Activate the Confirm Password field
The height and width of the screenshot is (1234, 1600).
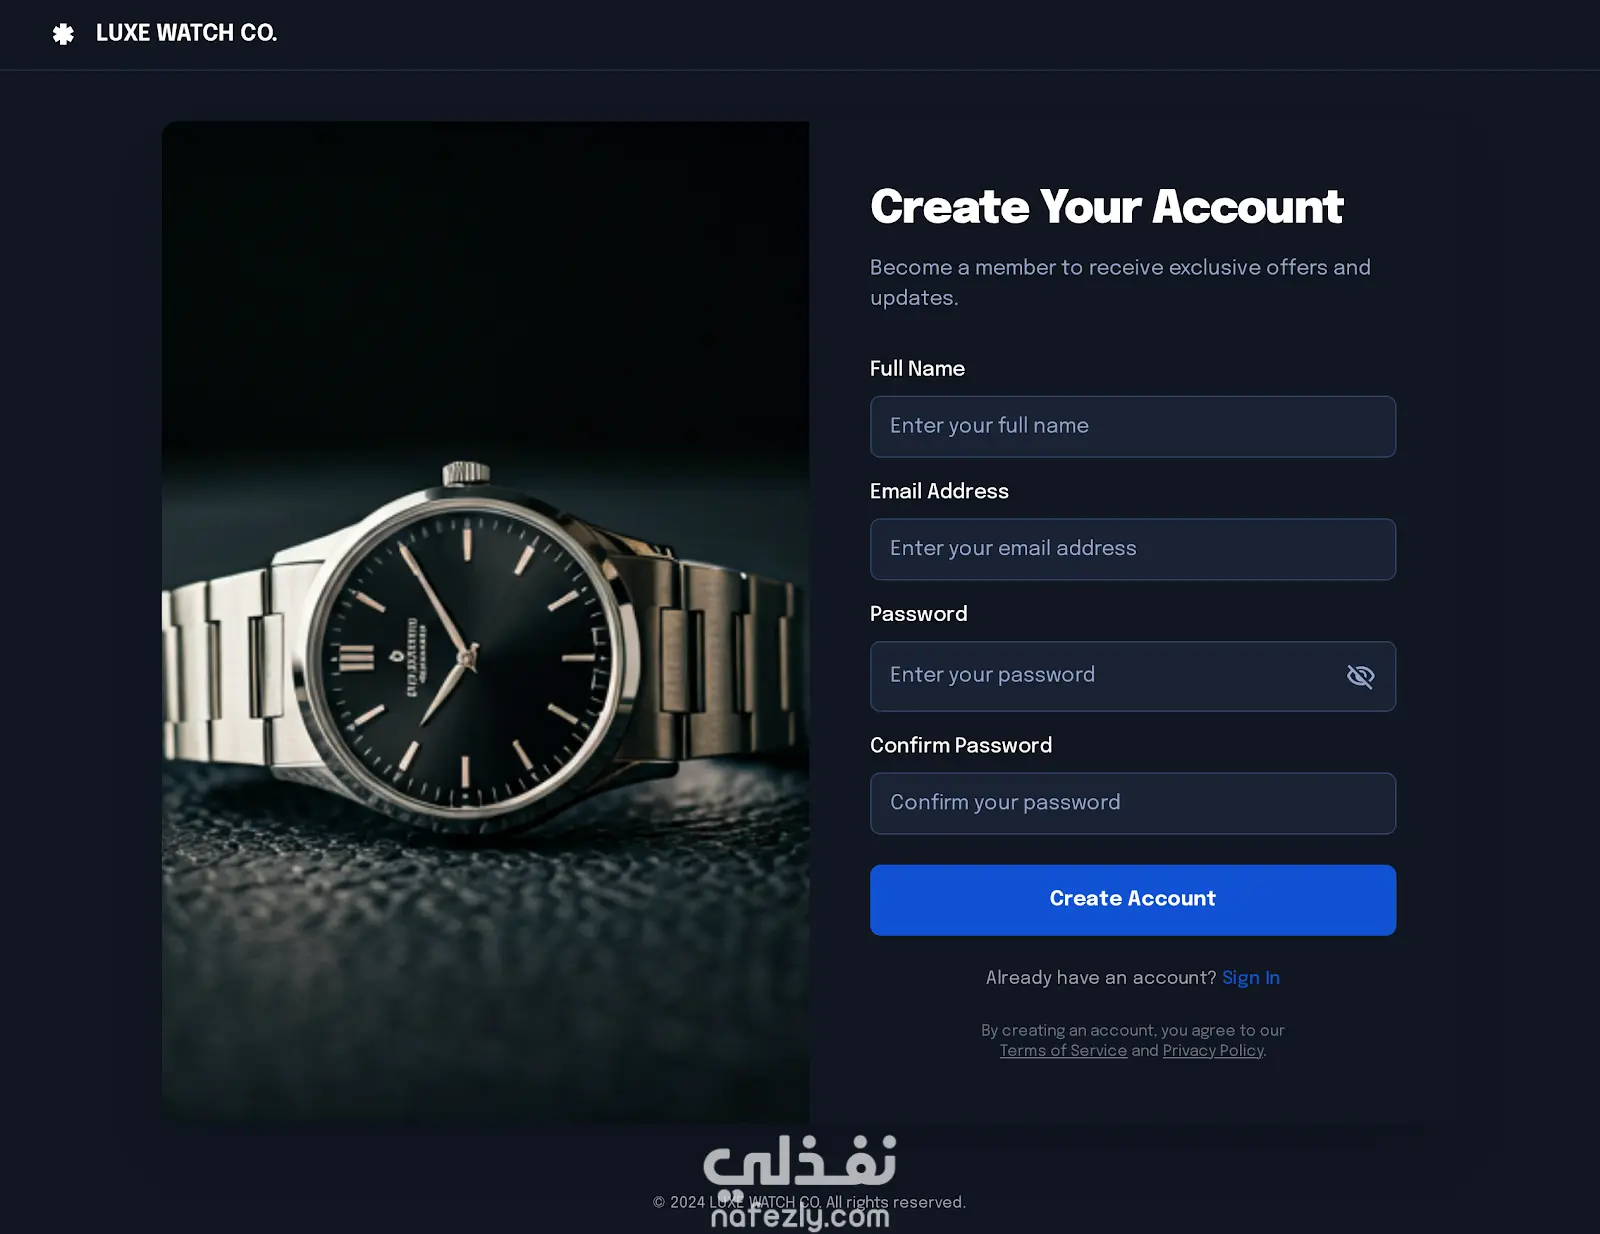point(1132,803)
